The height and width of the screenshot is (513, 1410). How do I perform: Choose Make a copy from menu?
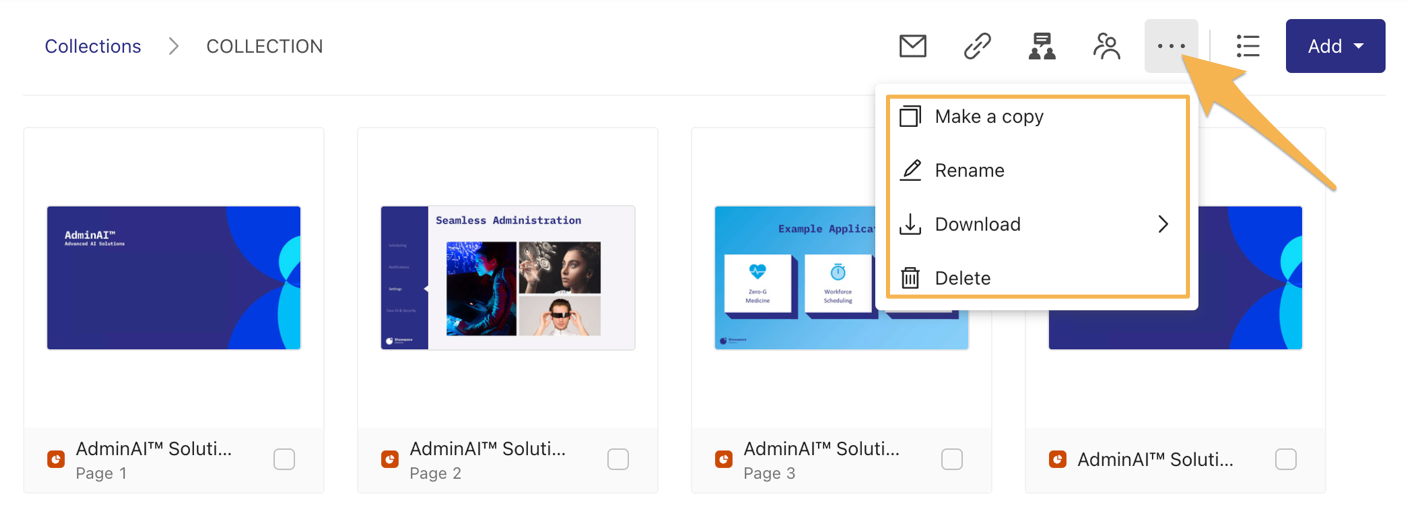coord(1036,116)
